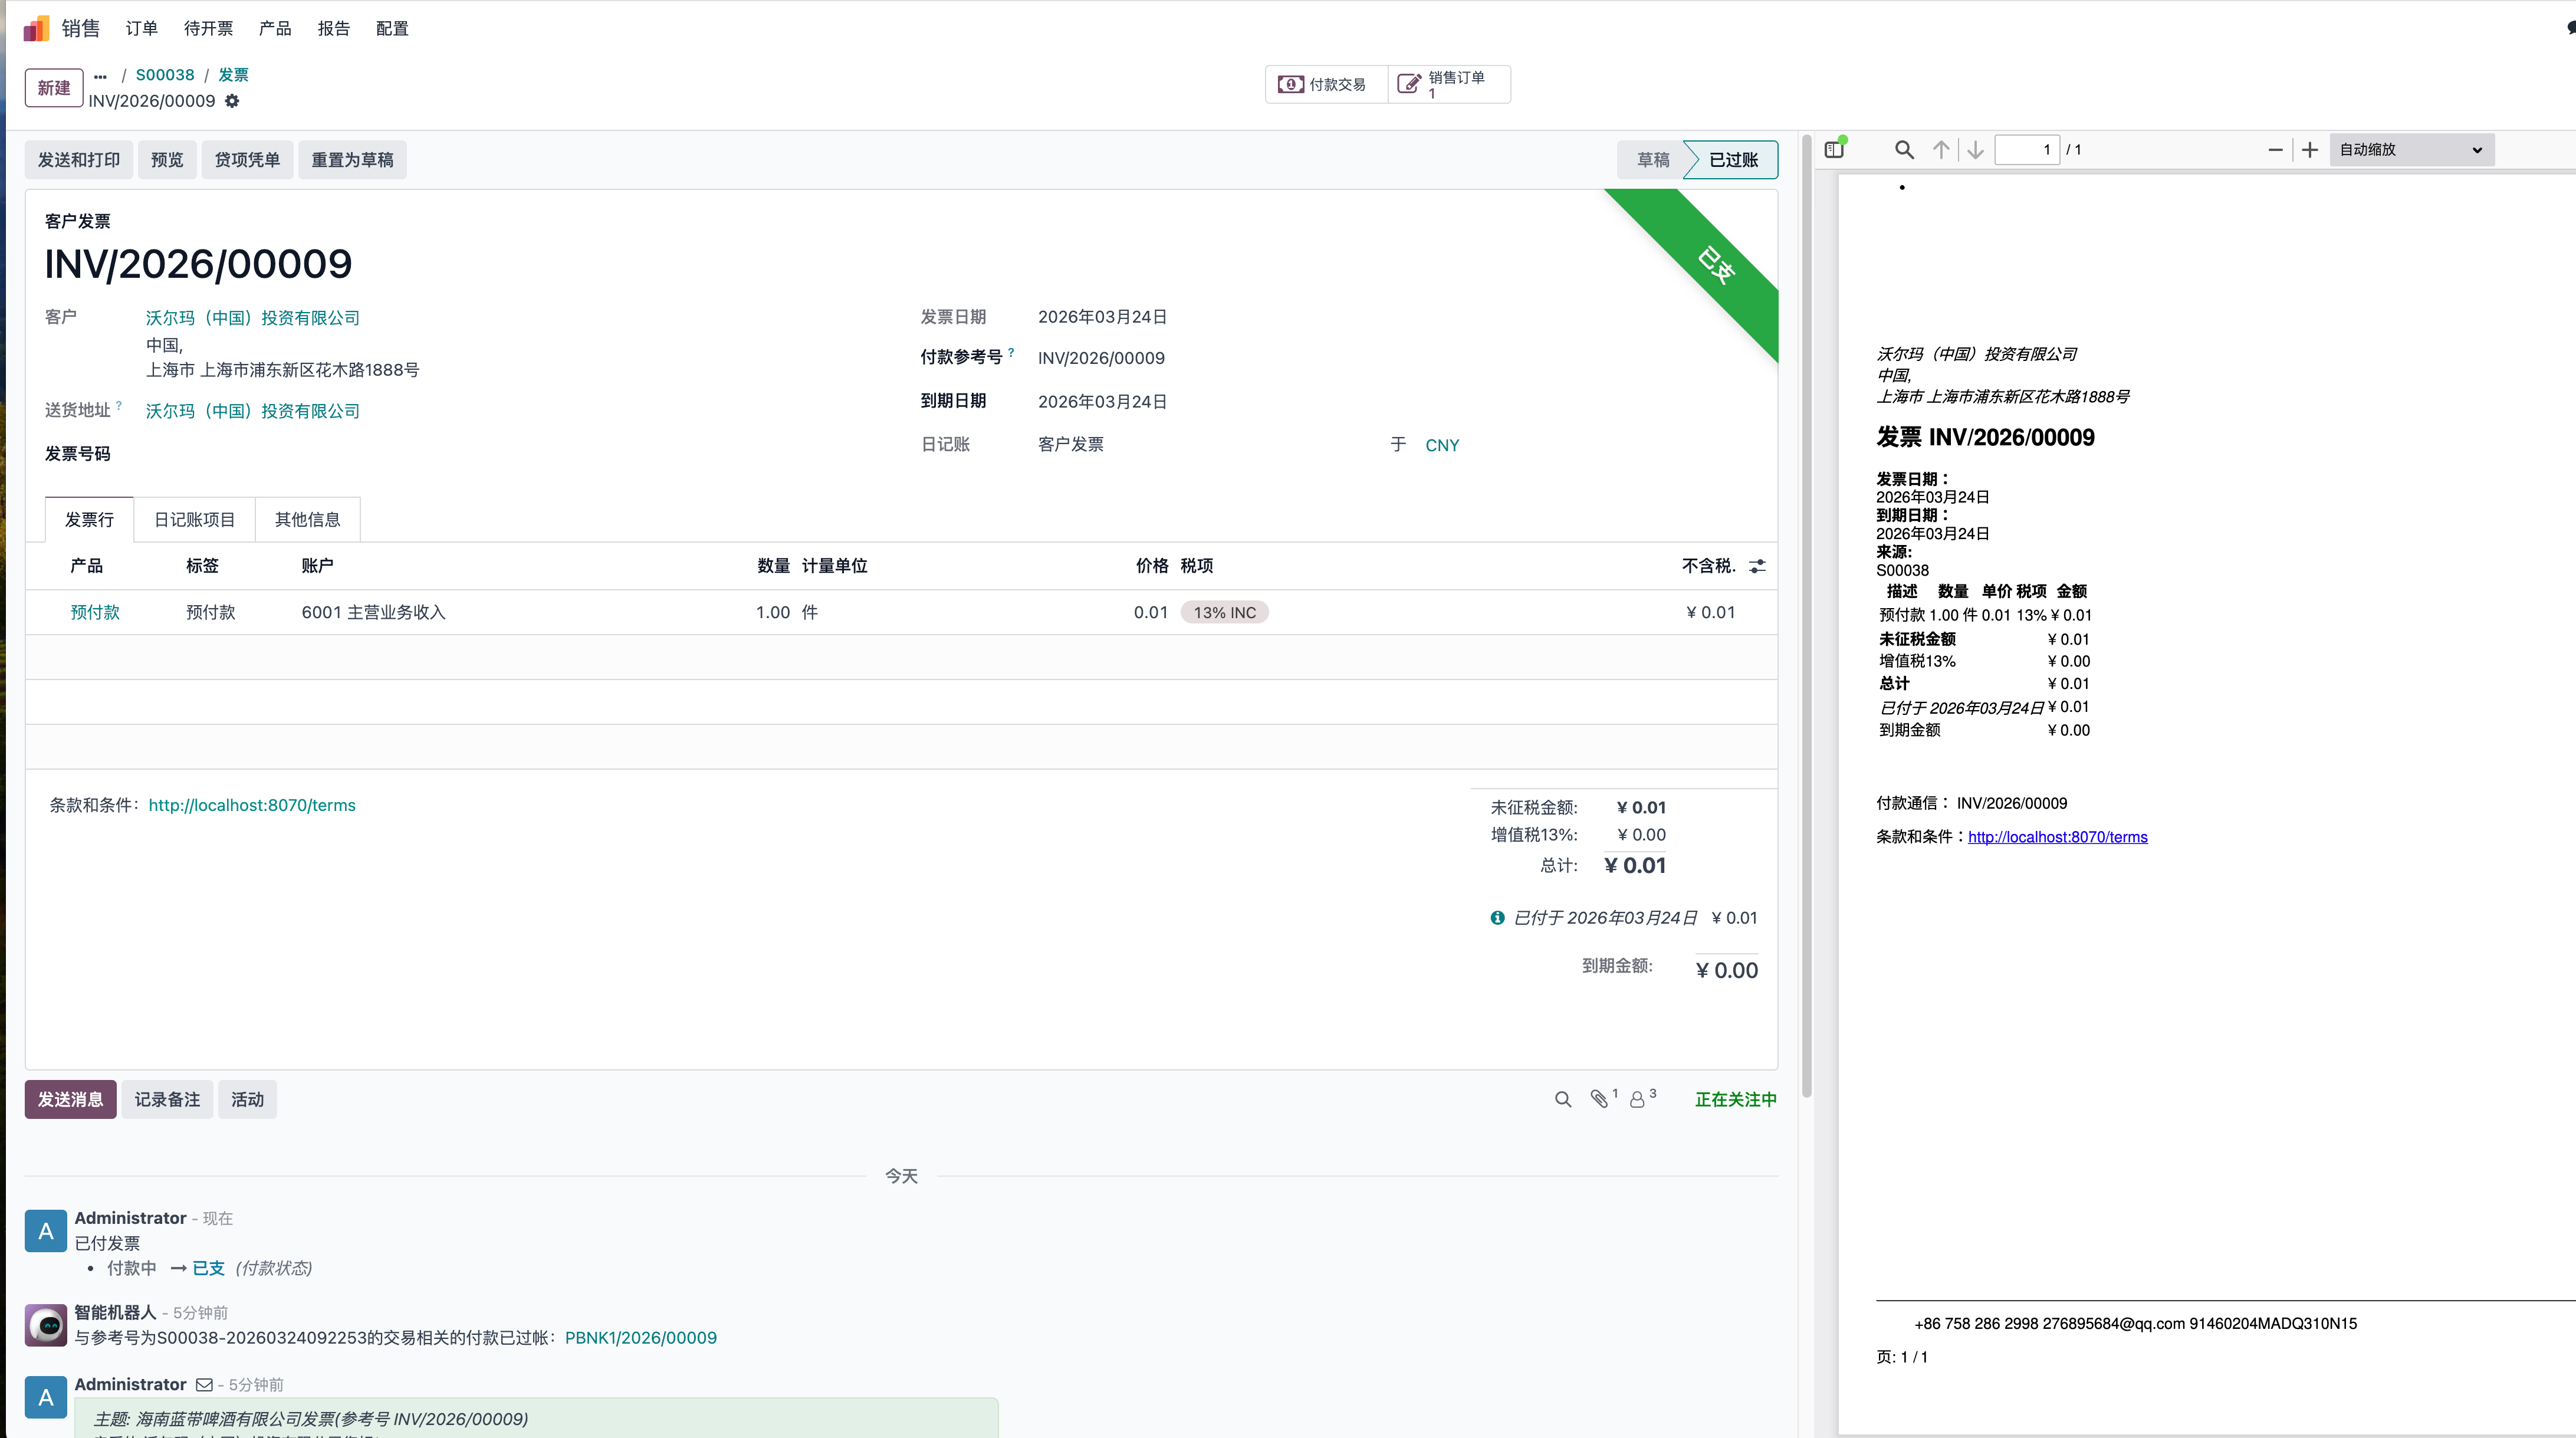Image resolution: width=2576 pixels, height=1438 pixels.
Task: Open the PDF search magnifier
Action: point(1904,149)
